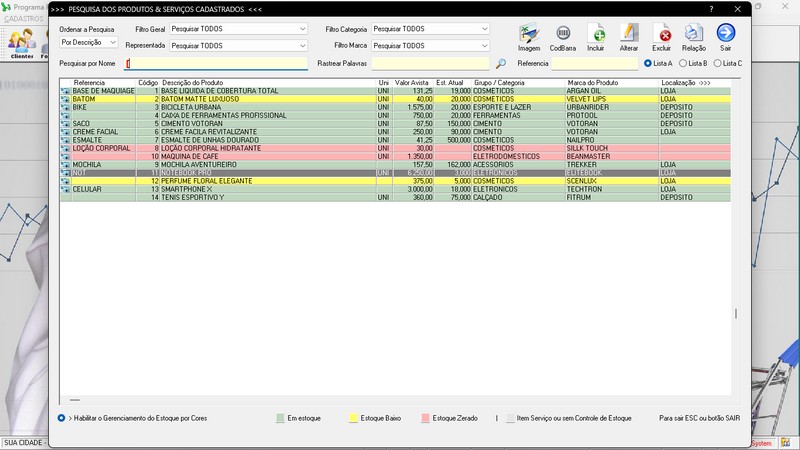Open the Relação report icon
The image size is (800, 450).
coord(694,37)
